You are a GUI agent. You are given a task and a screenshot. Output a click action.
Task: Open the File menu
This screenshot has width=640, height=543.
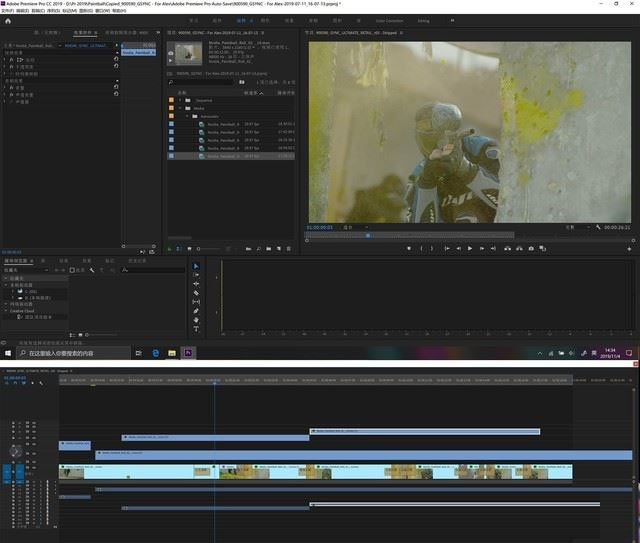click(x=9, y=10)
